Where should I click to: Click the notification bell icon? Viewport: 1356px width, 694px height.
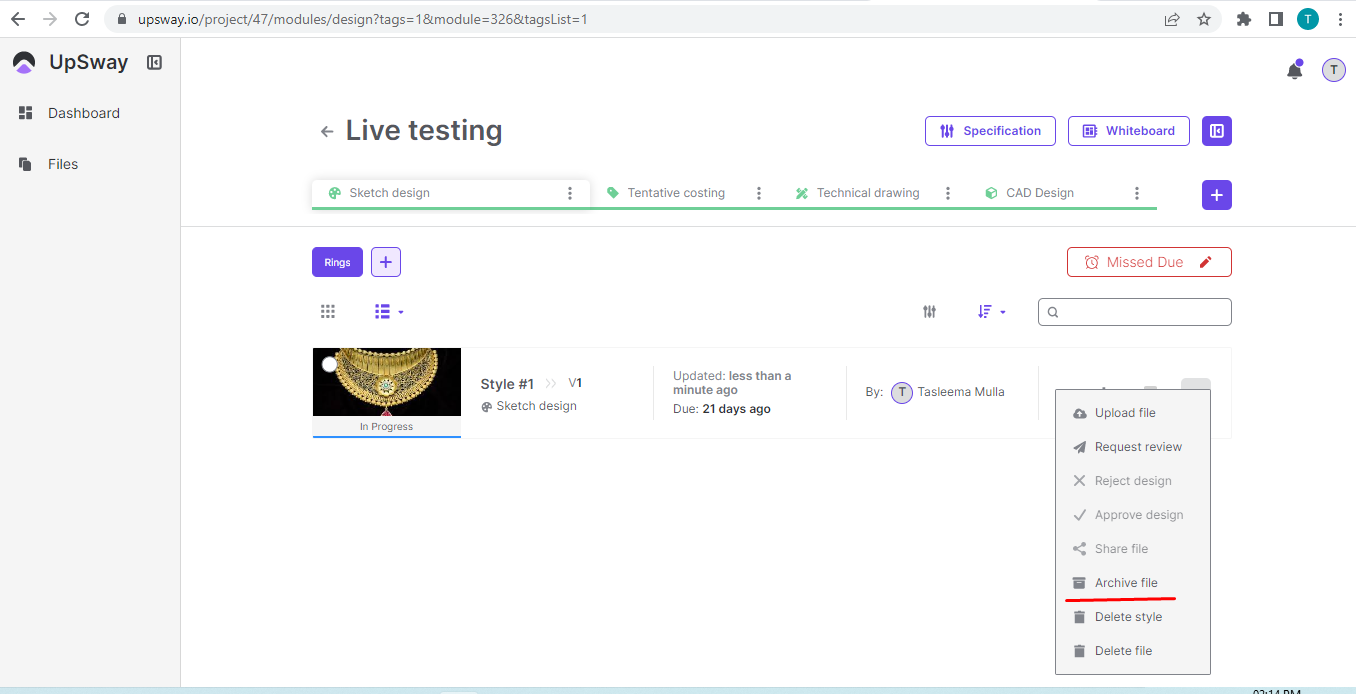[1294, 70]
